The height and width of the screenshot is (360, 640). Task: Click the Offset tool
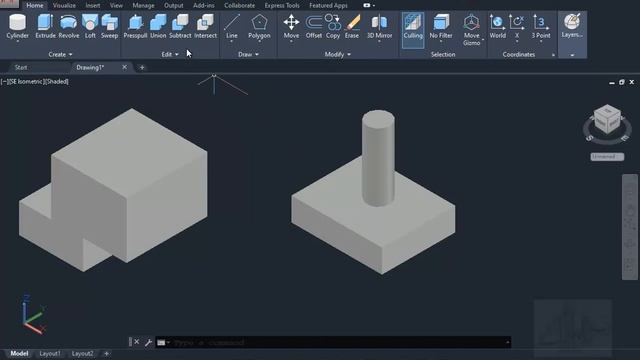313,27
